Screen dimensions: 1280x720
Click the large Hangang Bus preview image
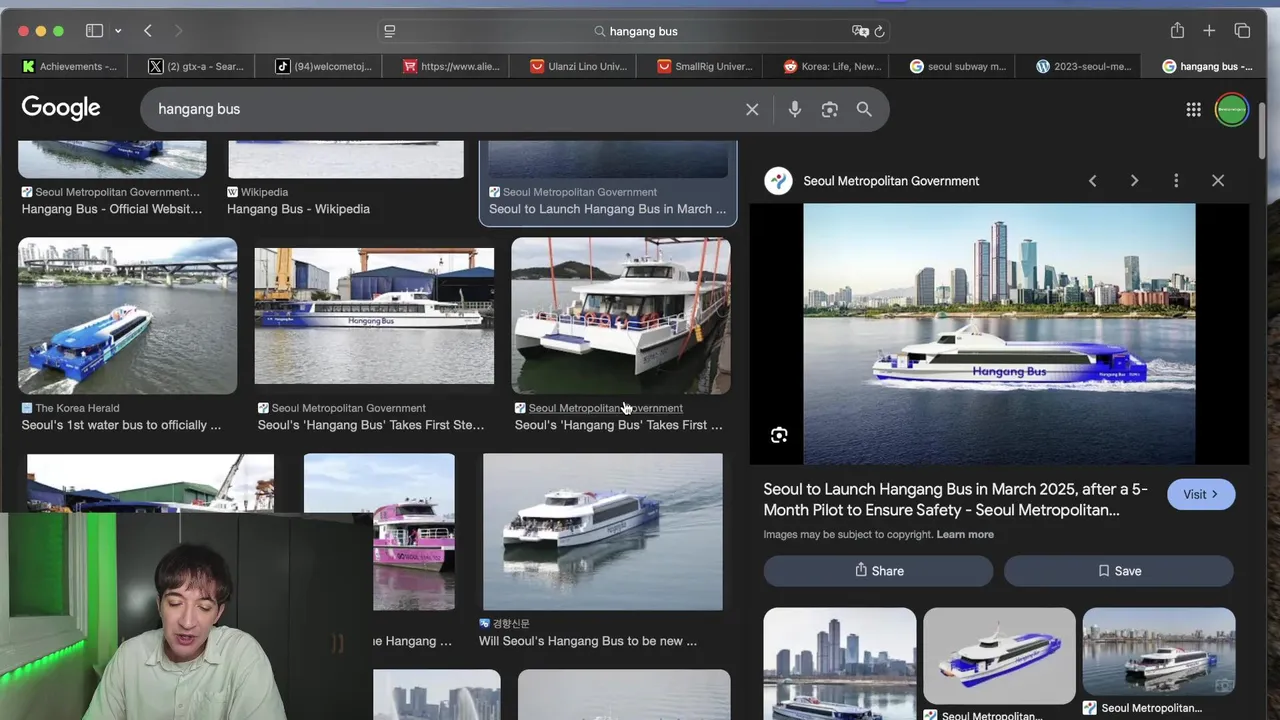tap(999, 334)
